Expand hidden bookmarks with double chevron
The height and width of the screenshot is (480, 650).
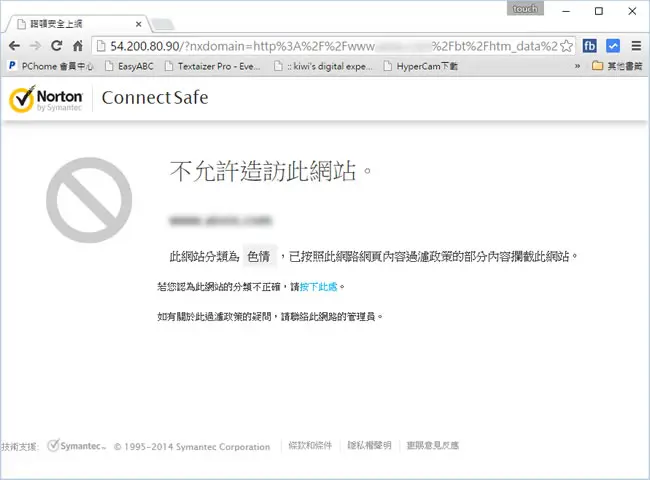point(577,66)
